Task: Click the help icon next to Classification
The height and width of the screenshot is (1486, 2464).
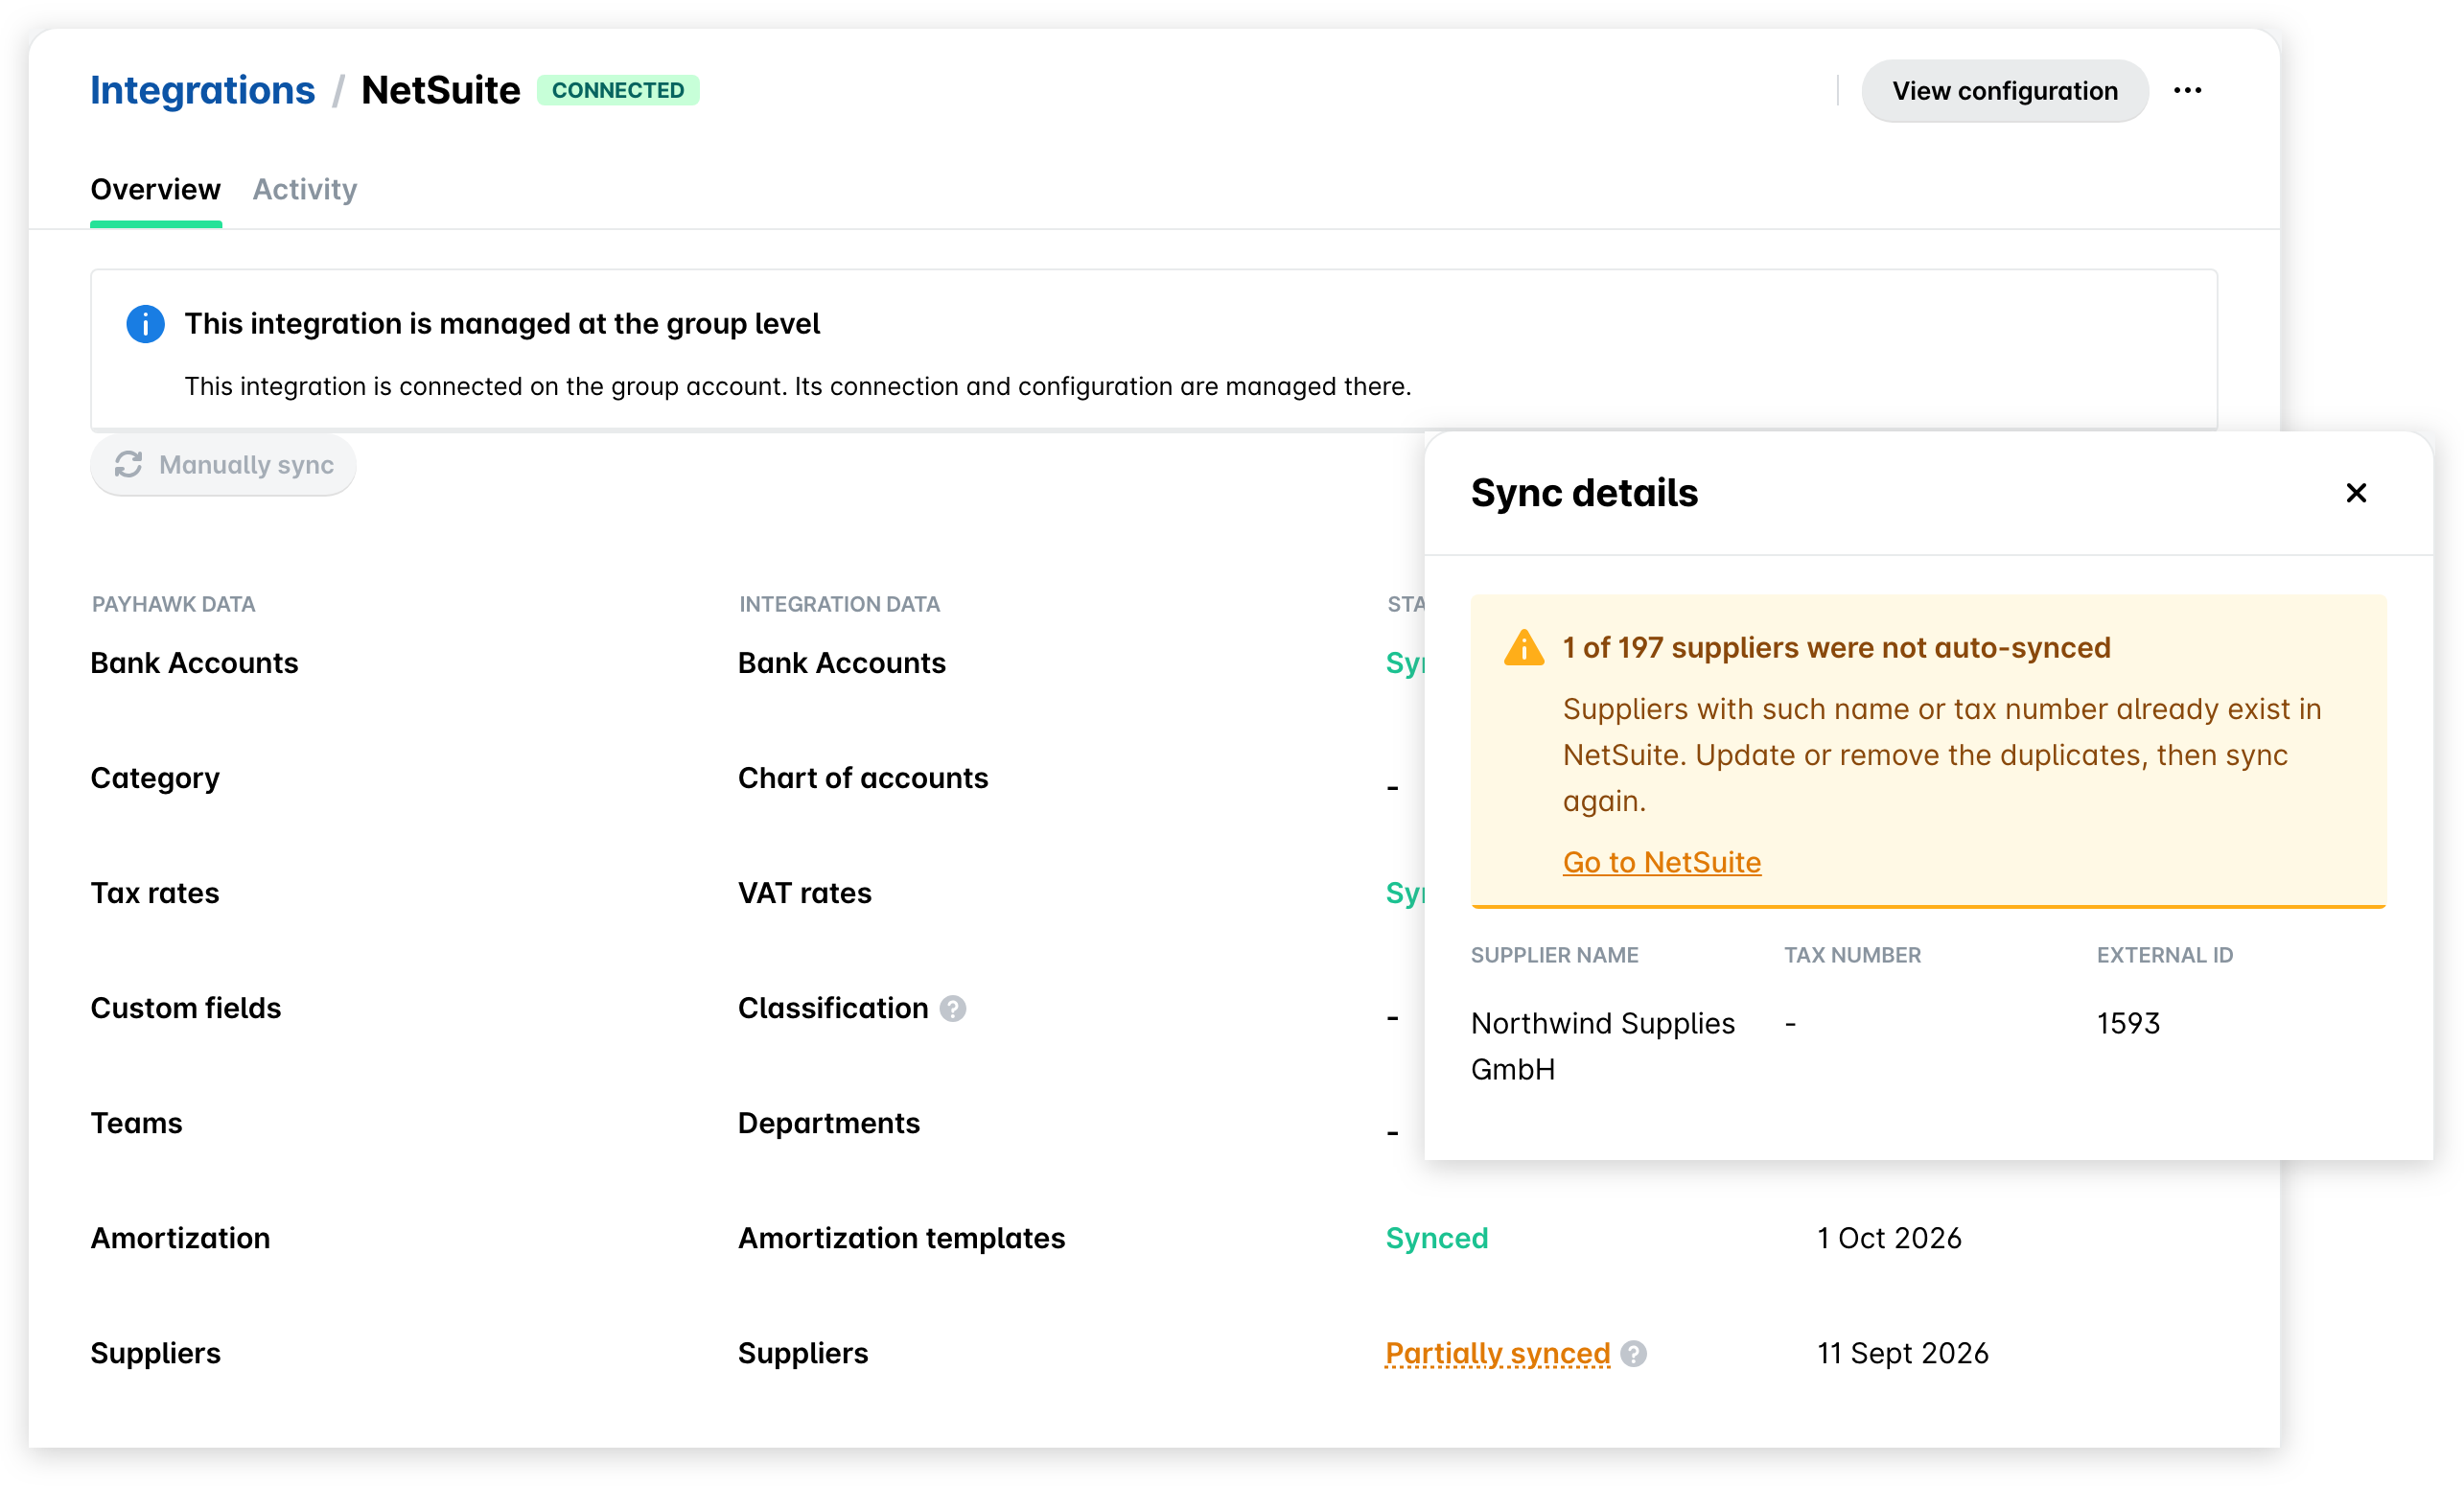Action: coord(953,1009)
